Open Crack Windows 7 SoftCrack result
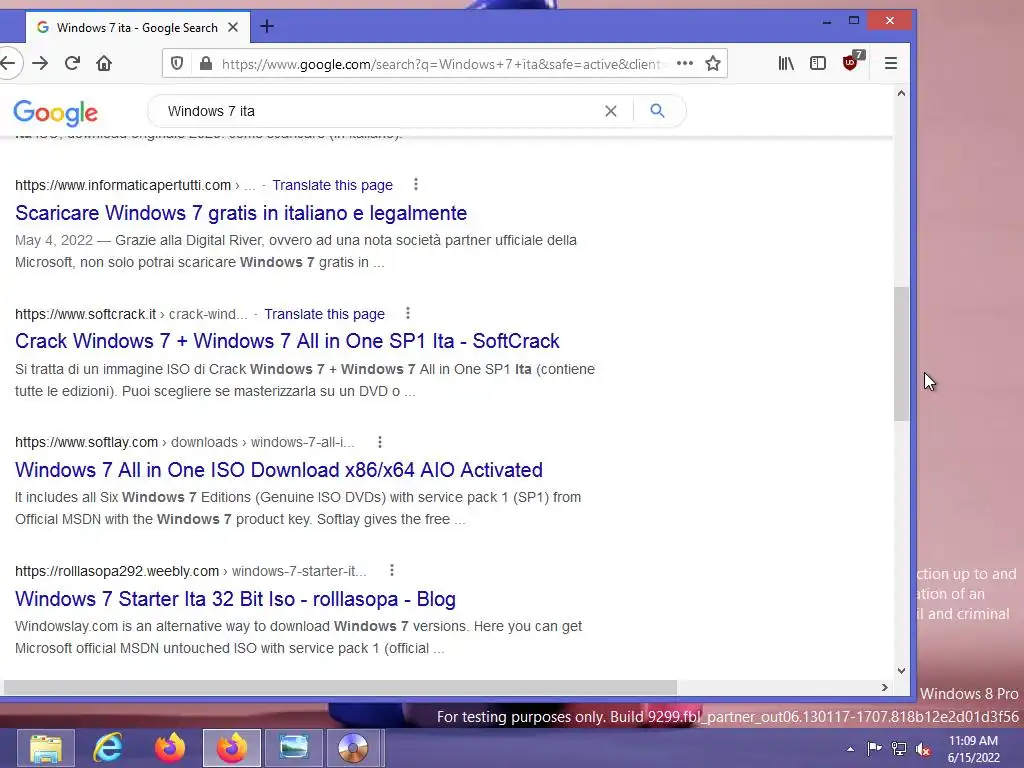The height and width of the screenshot is (768, 1024). pos(287,341)
